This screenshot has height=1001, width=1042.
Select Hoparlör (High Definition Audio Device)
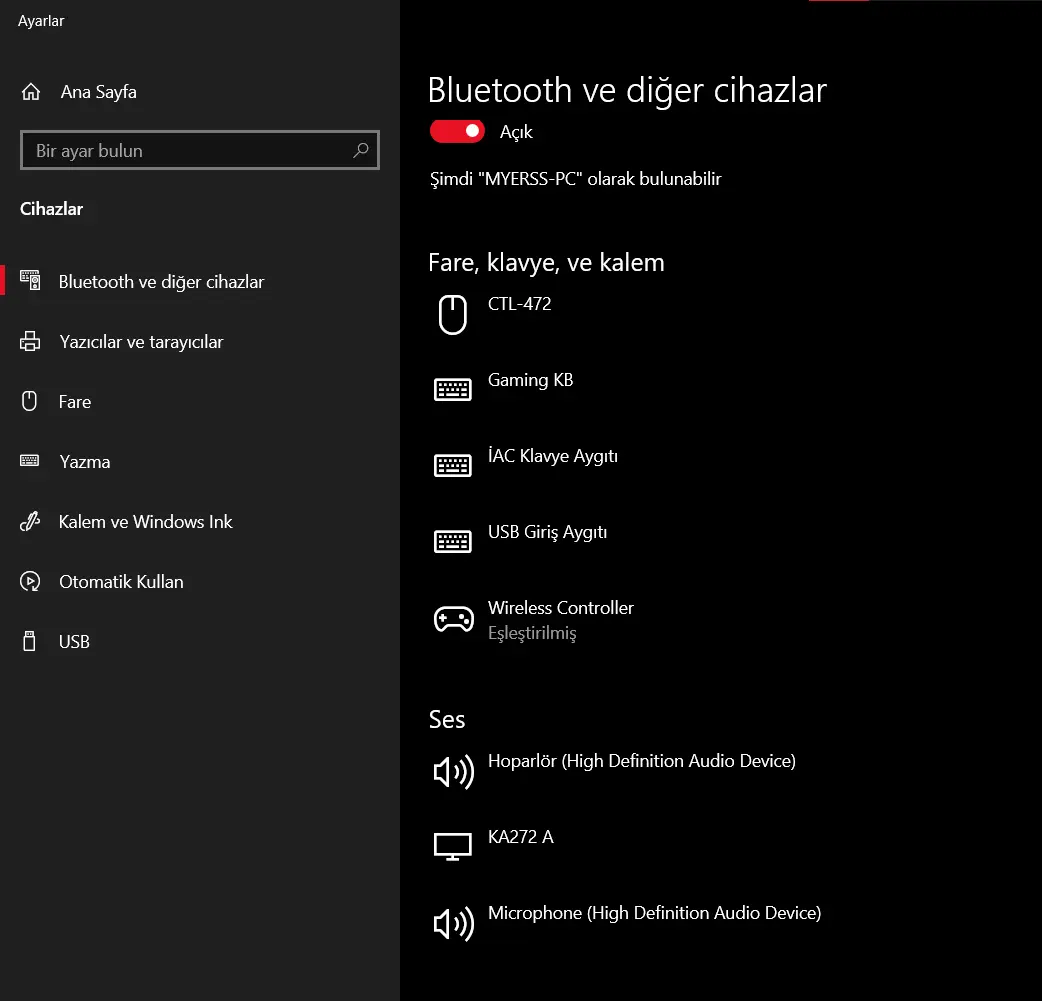pos(641,761)
